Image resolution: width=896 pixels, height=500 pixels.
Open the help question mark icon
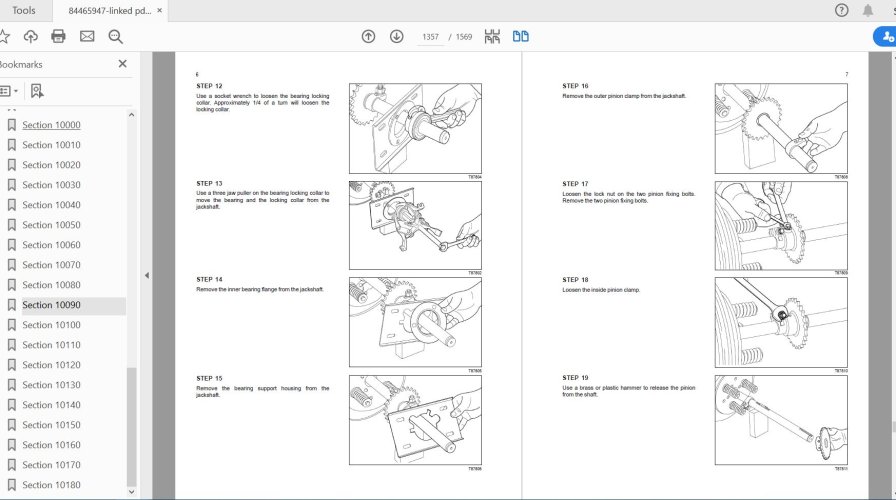tap(841, 10)
